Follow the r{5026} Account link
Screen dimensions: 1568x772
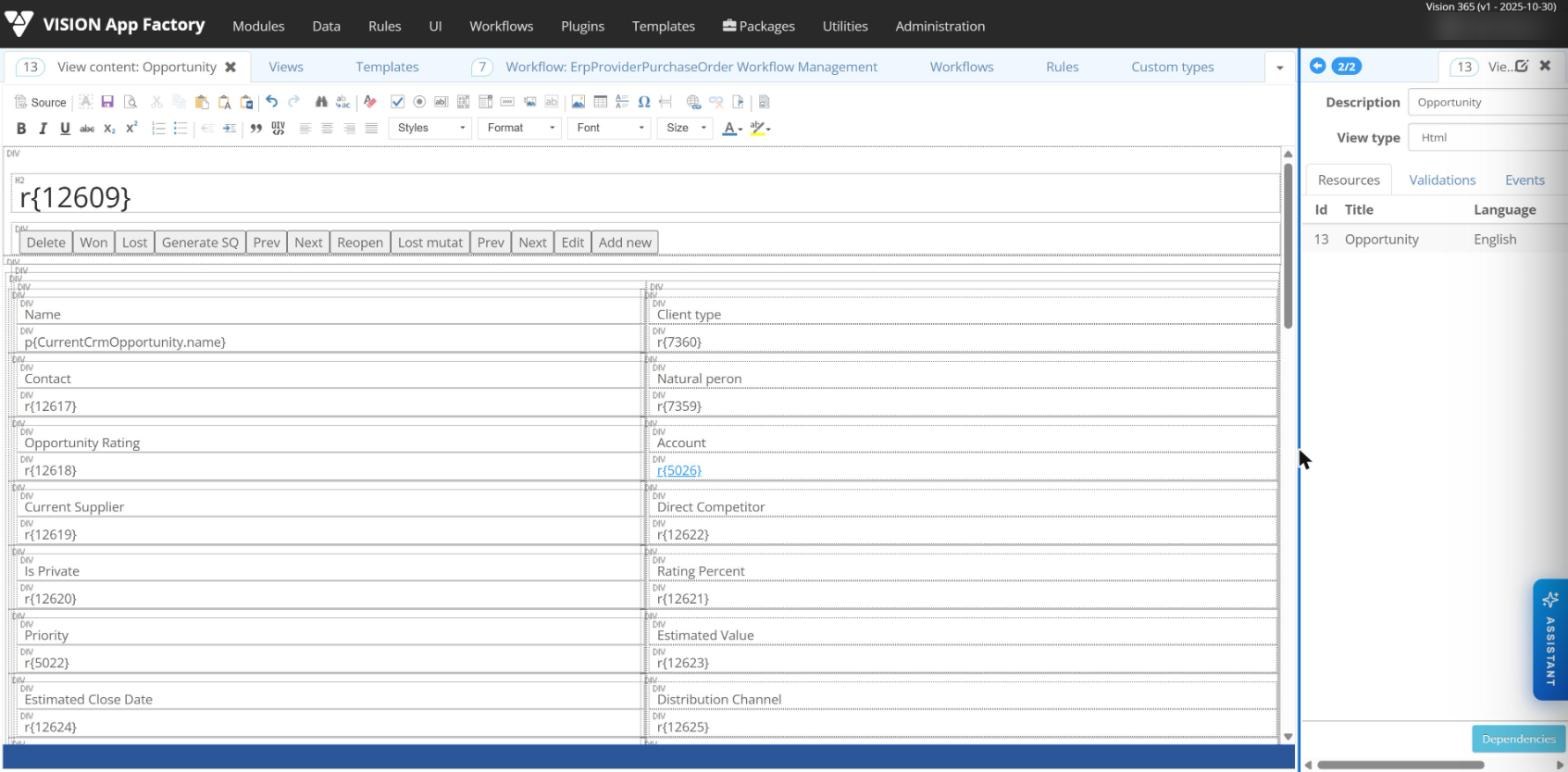point(679,470)
